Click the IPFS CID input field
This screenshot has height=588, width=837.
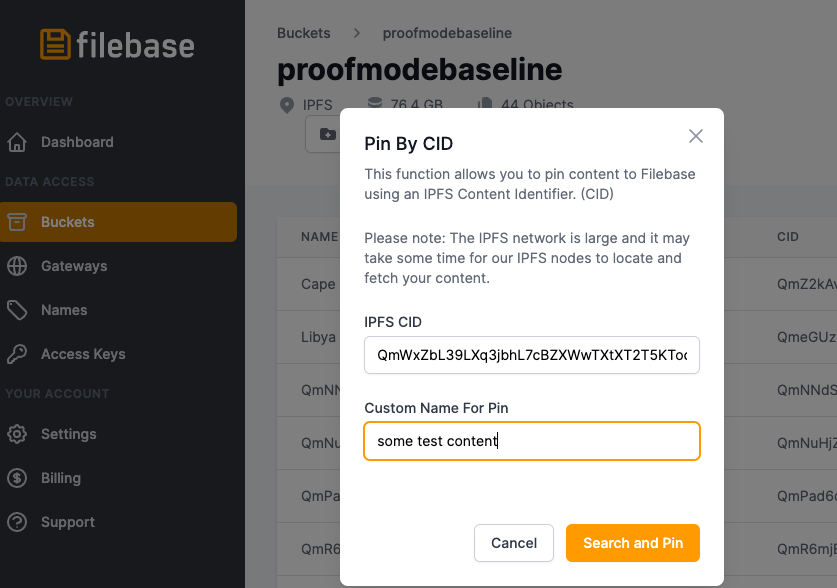[531, 356]
